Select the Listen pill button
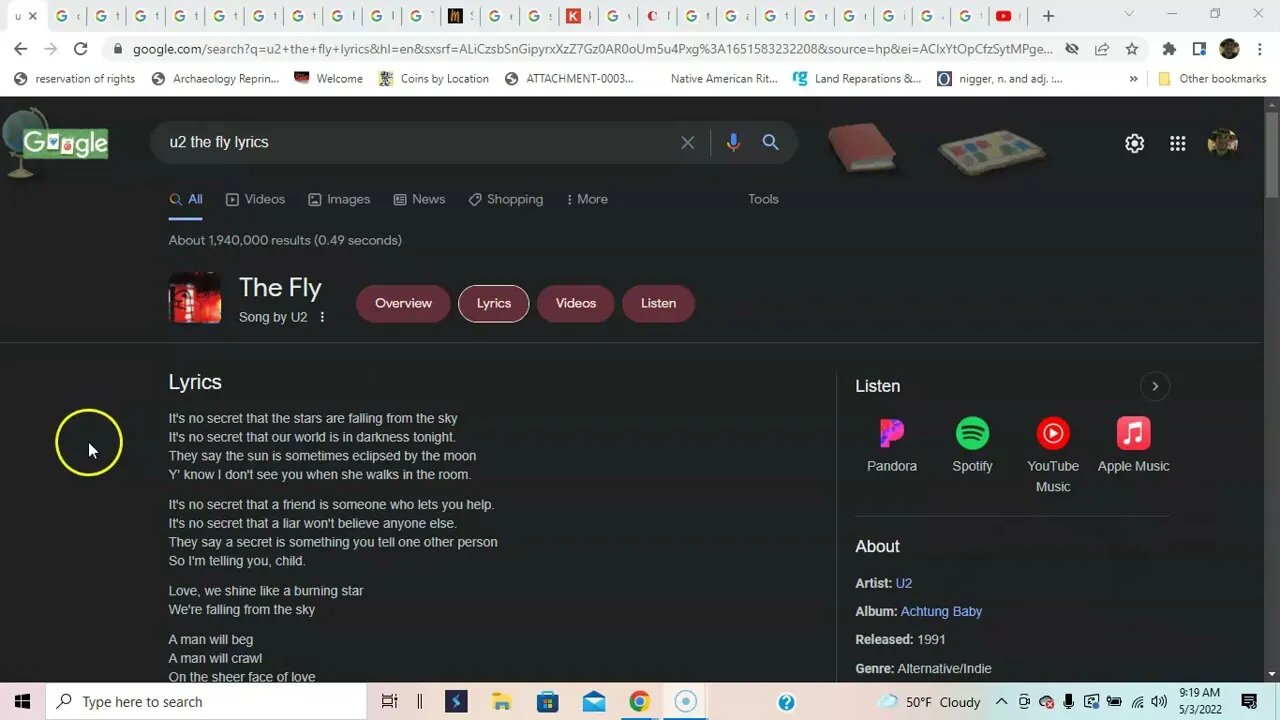 (658, 303)
